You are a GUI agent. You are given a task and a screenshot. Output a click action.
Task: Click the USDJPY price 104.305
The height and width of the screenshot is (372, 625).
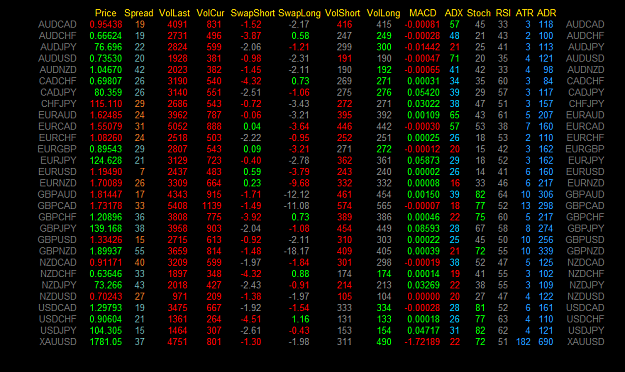click(106, 331)
